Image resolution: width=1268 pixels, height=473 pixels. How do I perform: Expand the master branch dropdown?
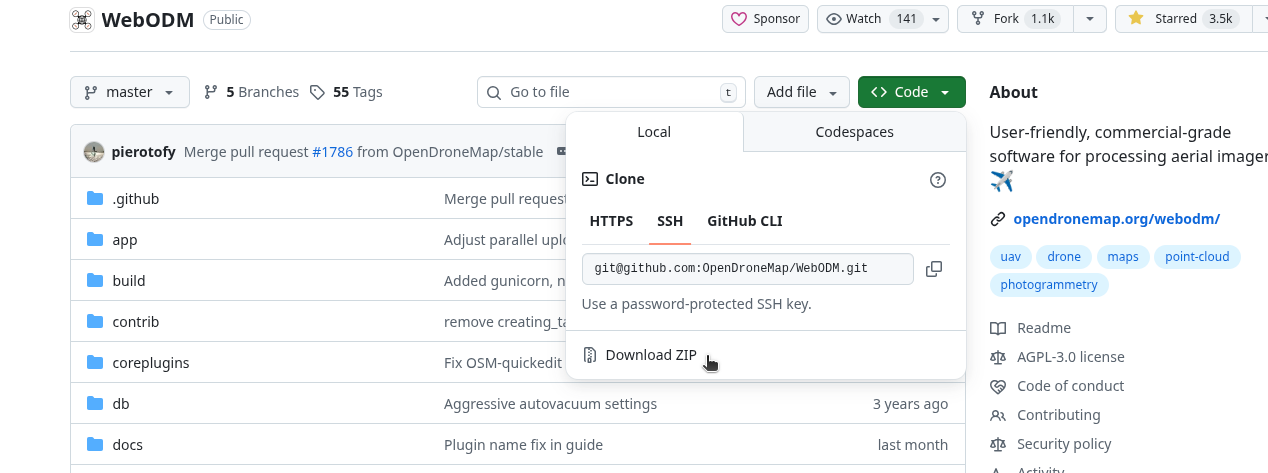[x=129, y=92]
